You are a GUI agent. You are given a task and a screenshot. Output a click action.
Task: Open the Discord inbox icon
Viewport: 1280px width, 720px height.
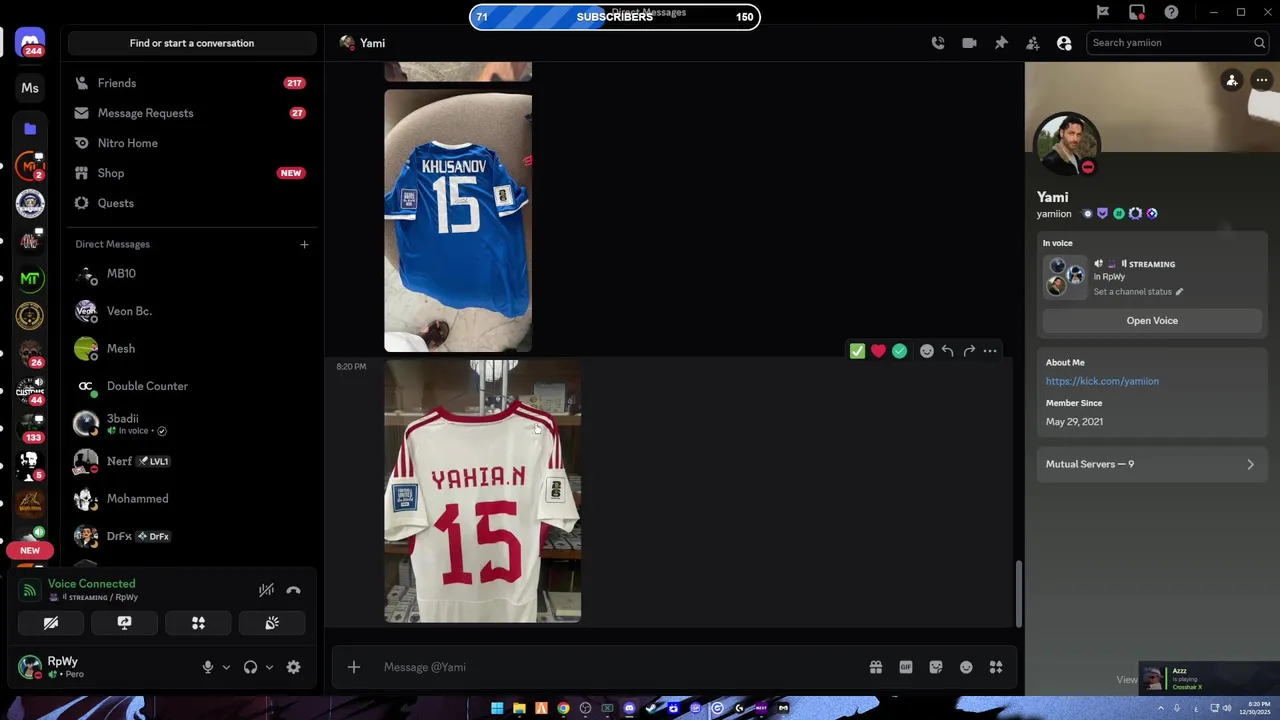coord(1137,12)
